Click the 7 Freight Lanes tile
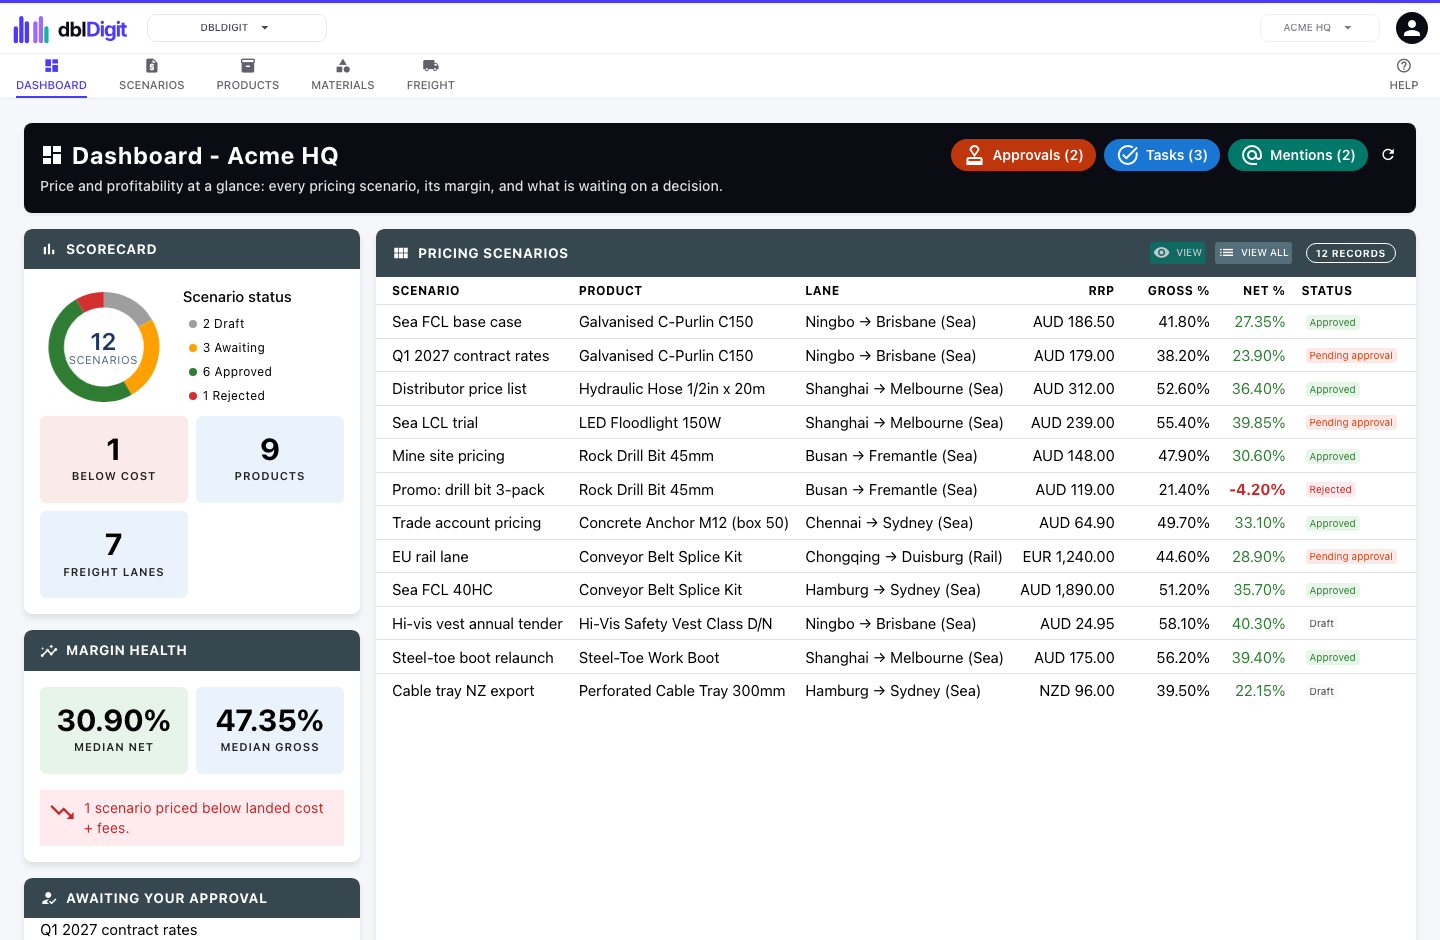 coord(114,555)
